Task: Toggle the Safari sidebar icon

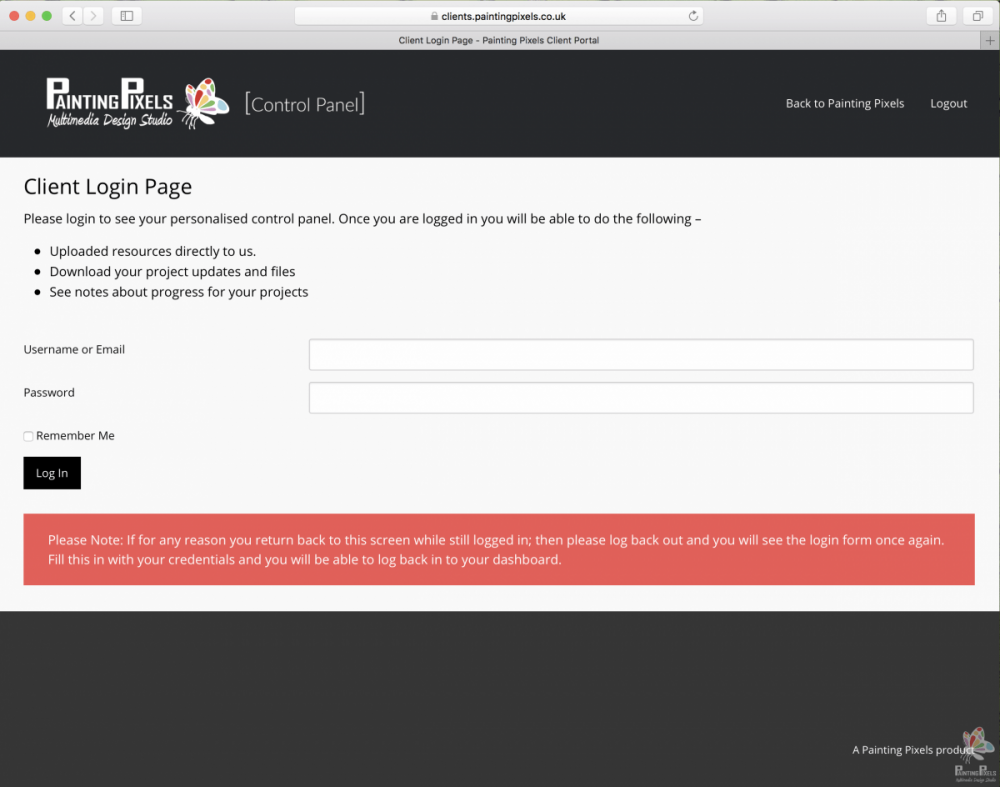Action: click(127, 16)
